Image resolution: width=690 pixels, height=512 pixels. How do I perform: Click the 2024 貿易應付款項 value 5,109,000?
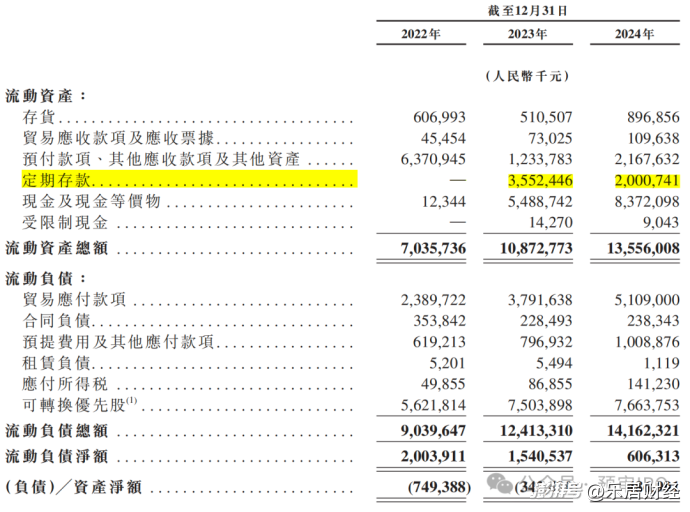(x=641, y=299)
